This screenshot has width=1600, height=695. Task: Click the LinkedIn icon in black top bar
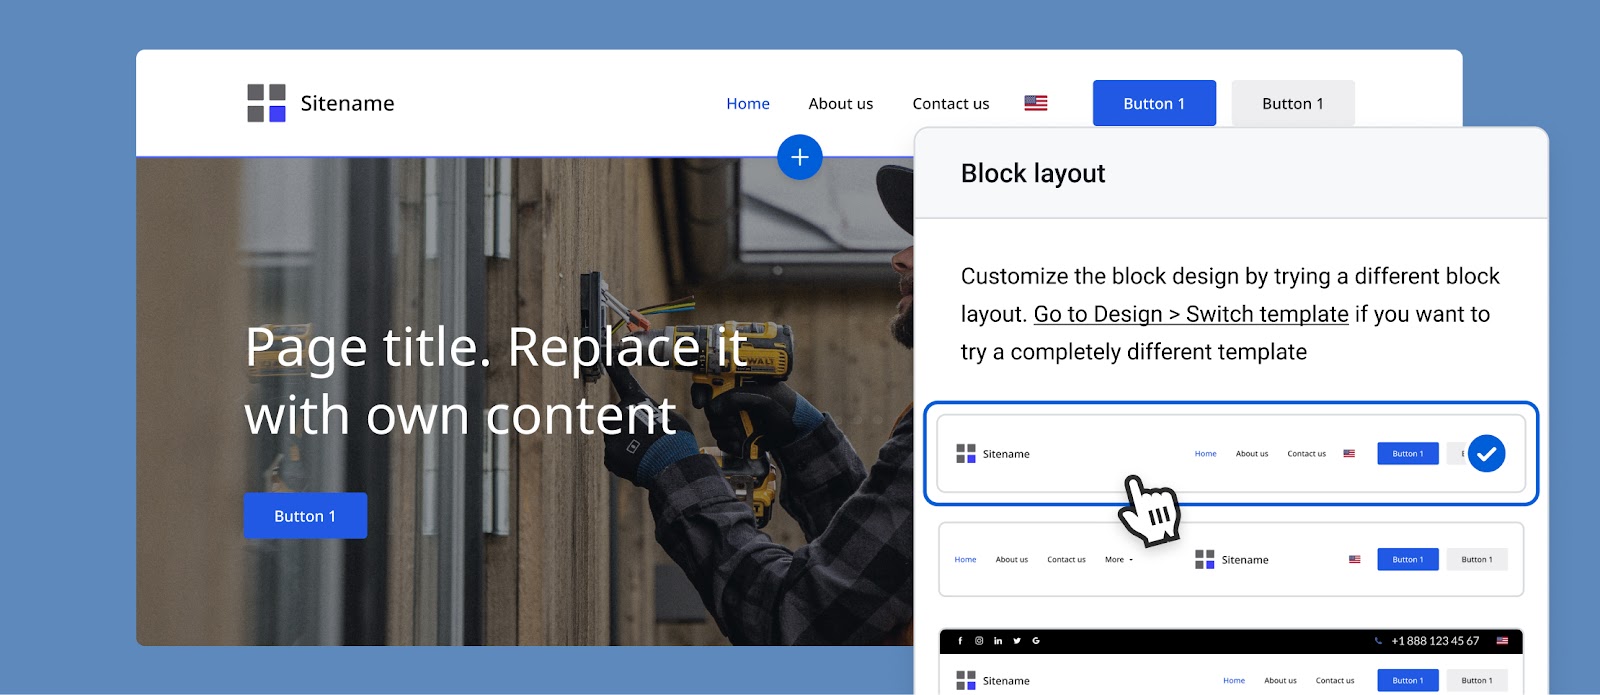998,641
